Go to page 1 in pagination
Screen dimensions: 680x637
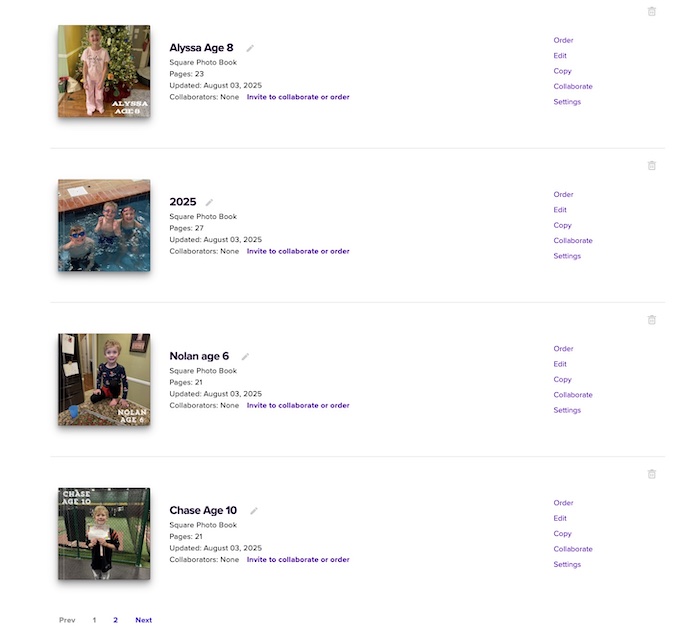95,620
